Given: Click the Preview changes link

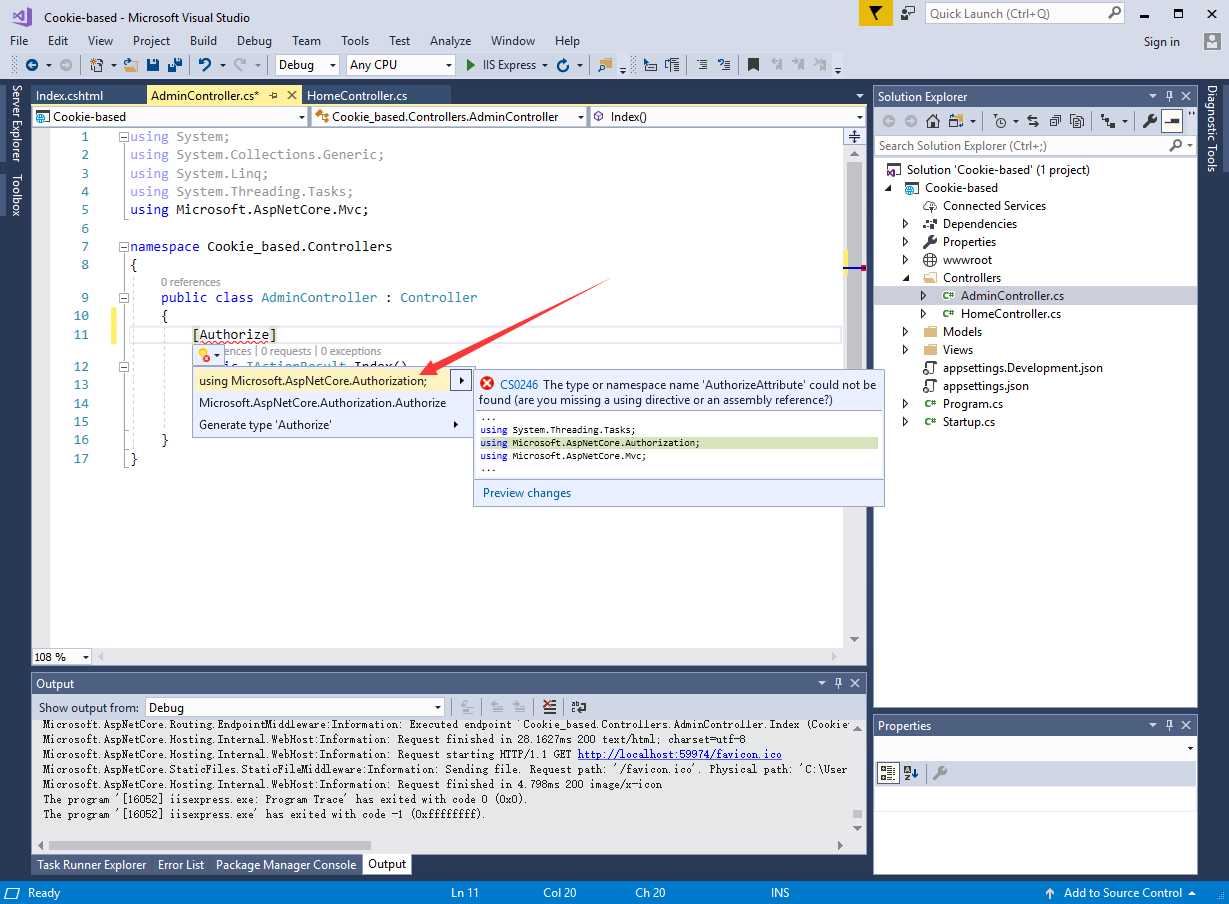Looking at the screenshot, I should click(527, 493).
